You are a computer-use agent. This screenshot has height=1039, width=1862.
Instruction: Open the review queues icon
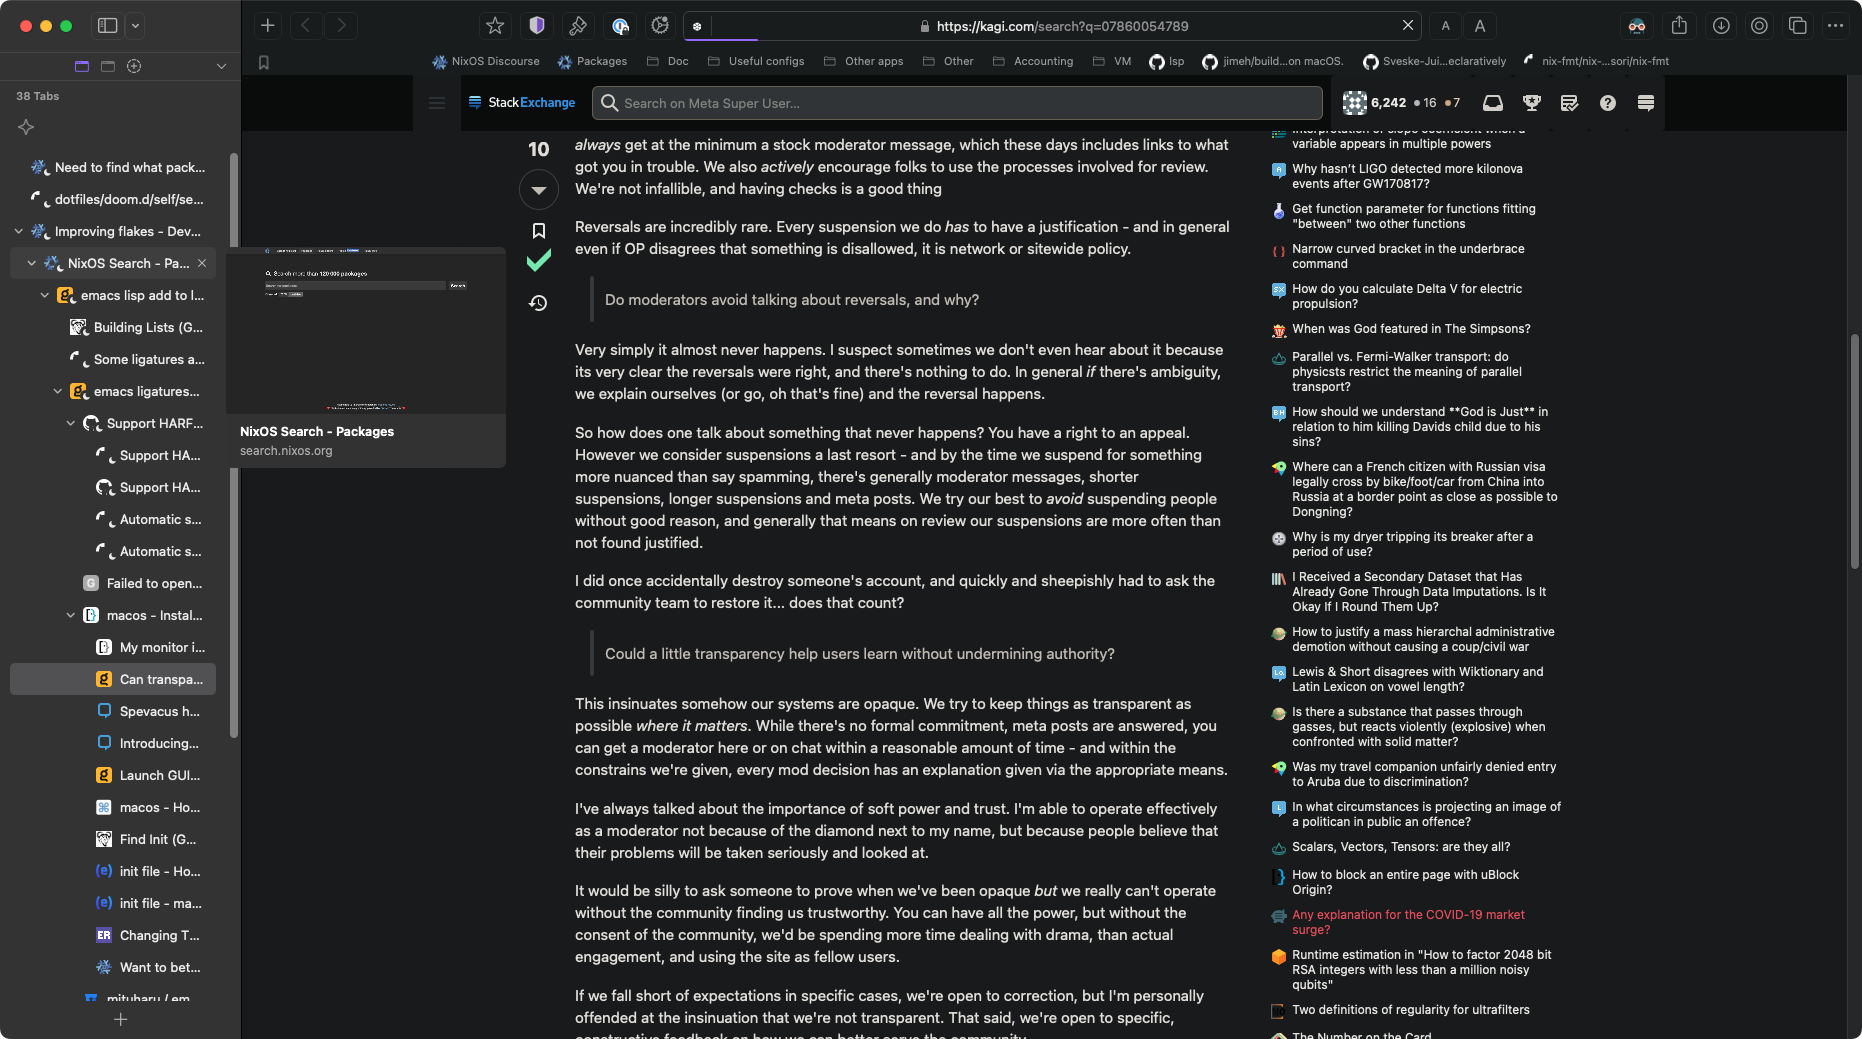[x=1569, y=103]
